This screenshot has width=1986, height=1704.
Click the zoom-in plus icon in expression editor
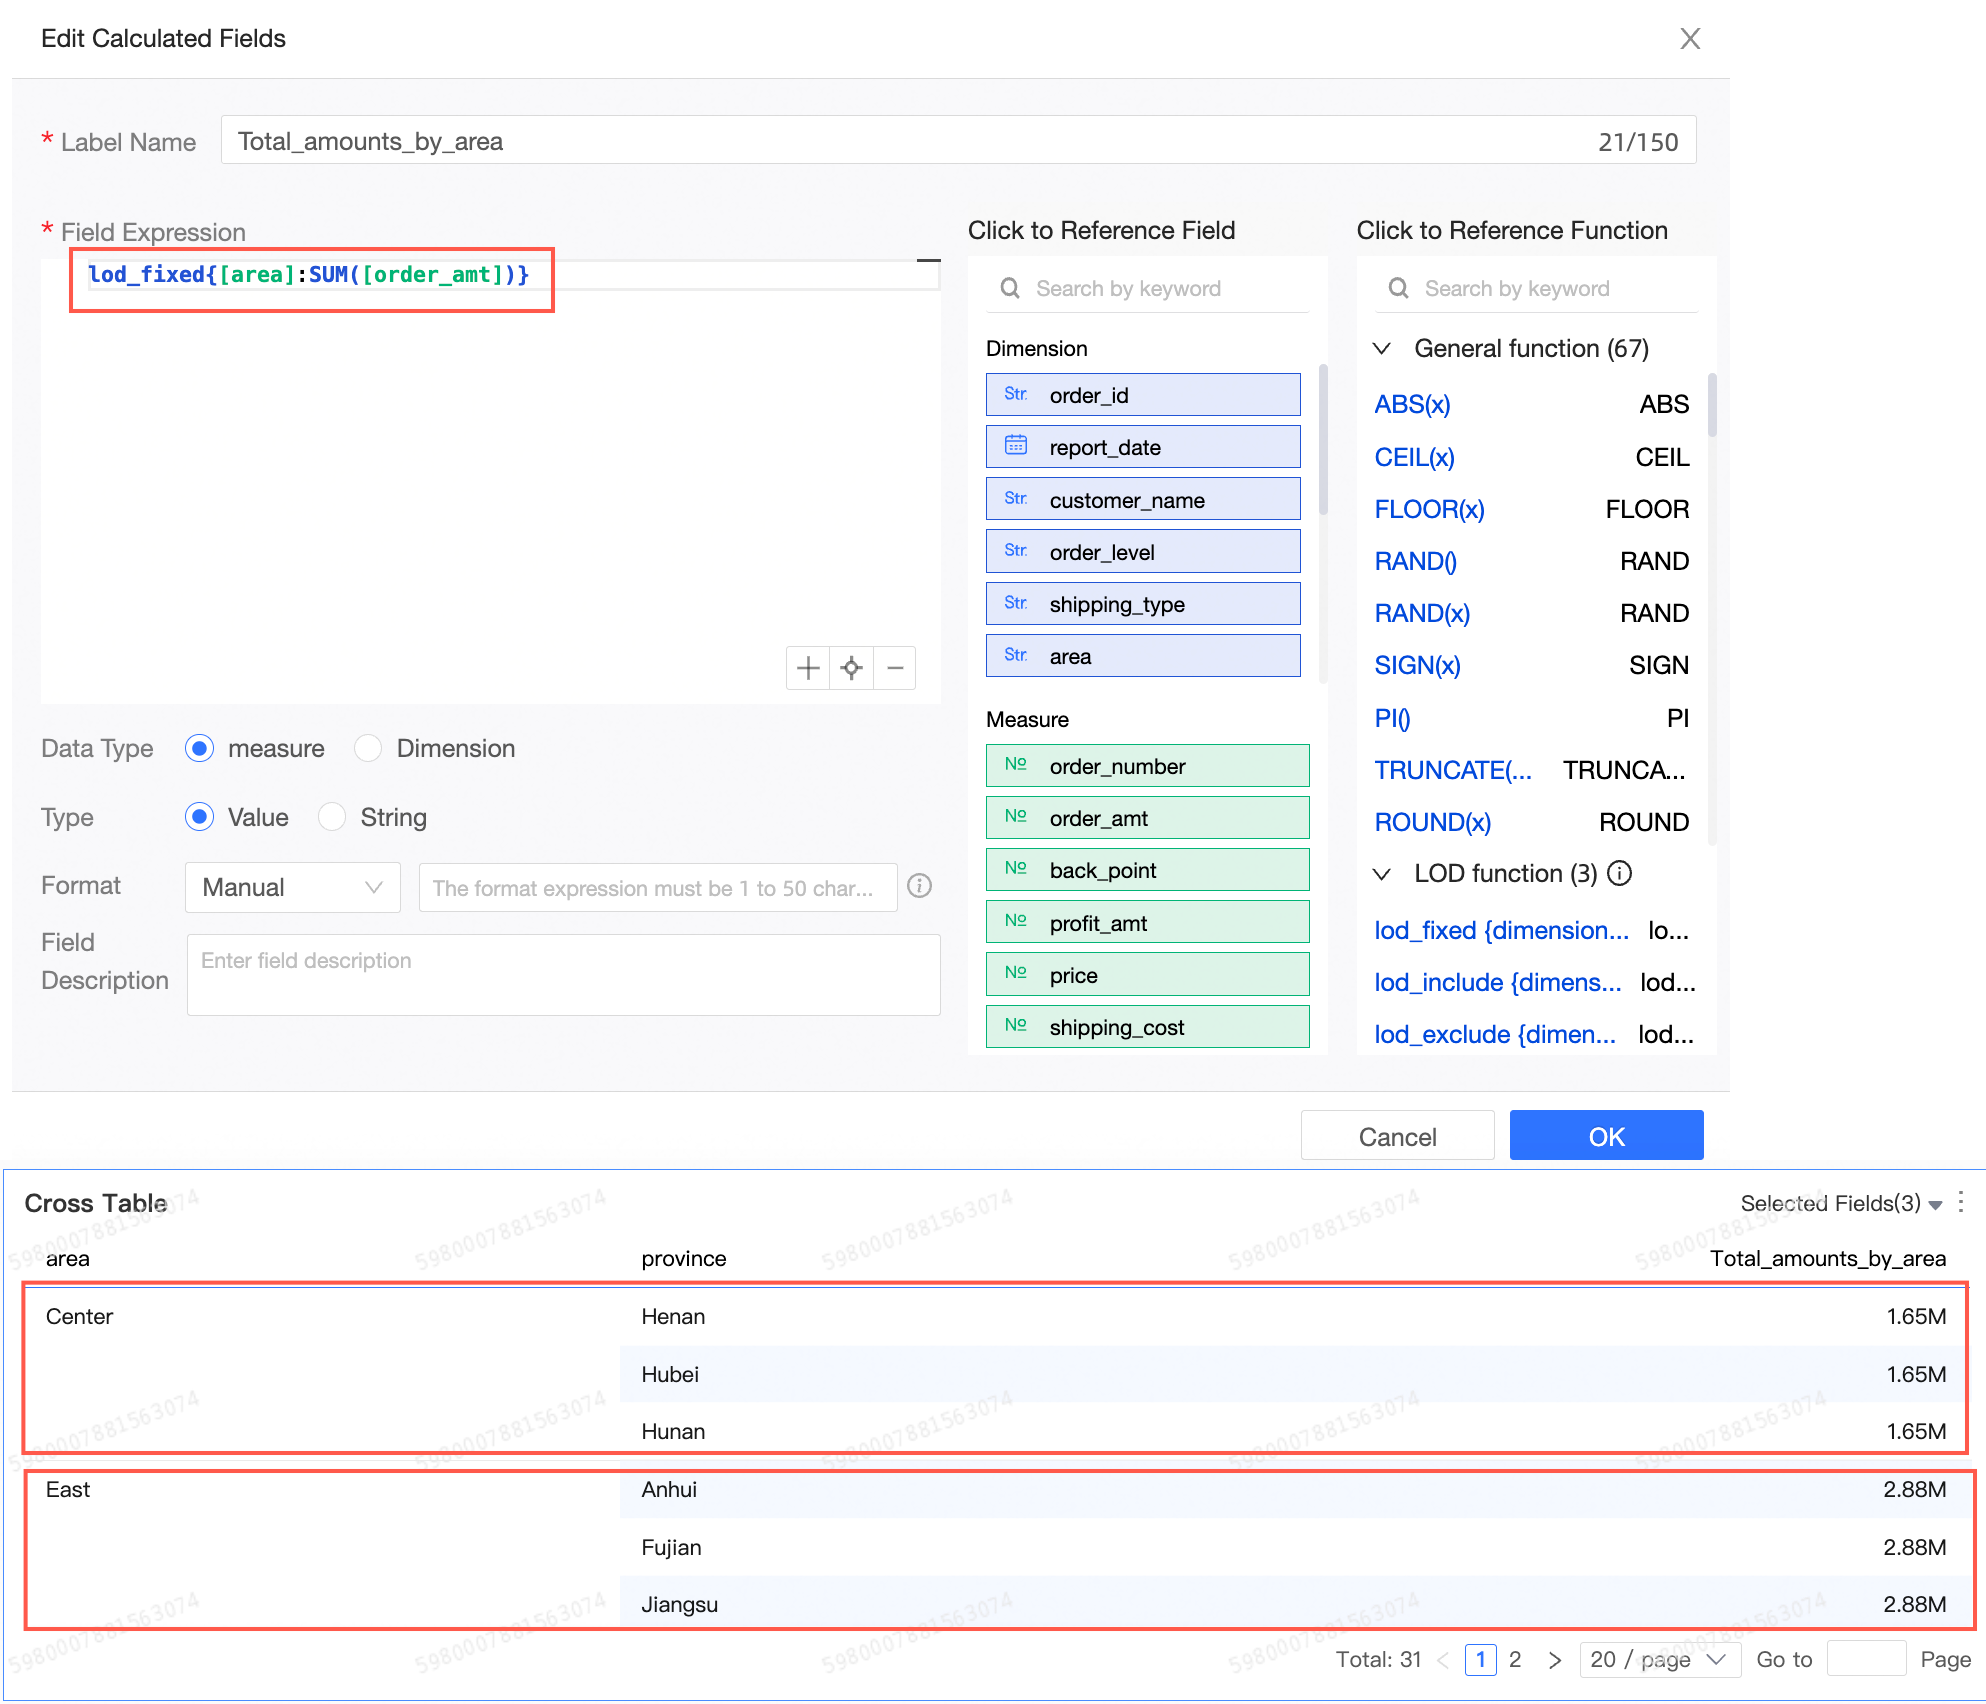(x=808, y=668)
